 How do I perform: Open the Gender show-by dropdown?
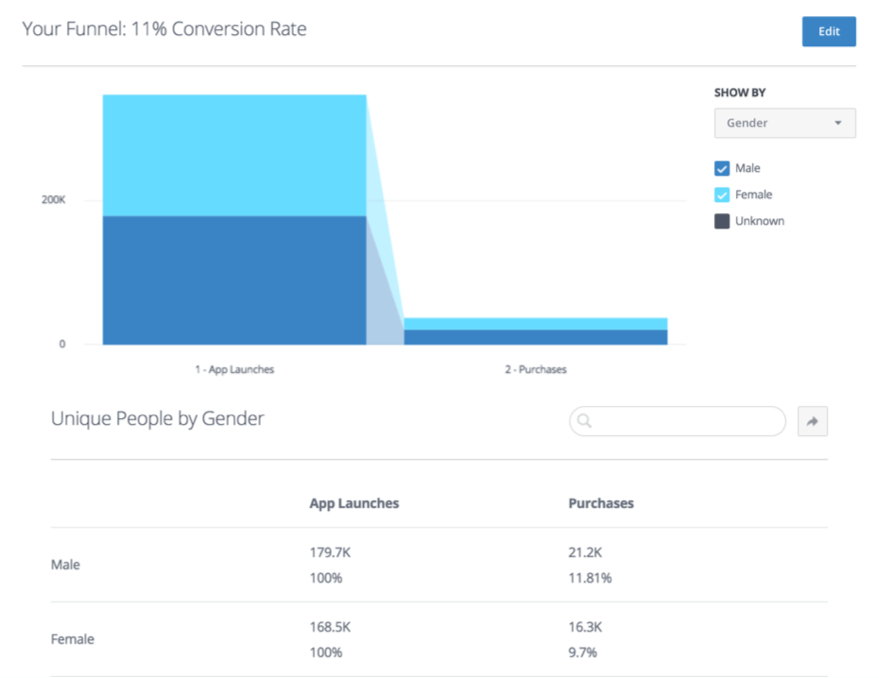[784, 123]
